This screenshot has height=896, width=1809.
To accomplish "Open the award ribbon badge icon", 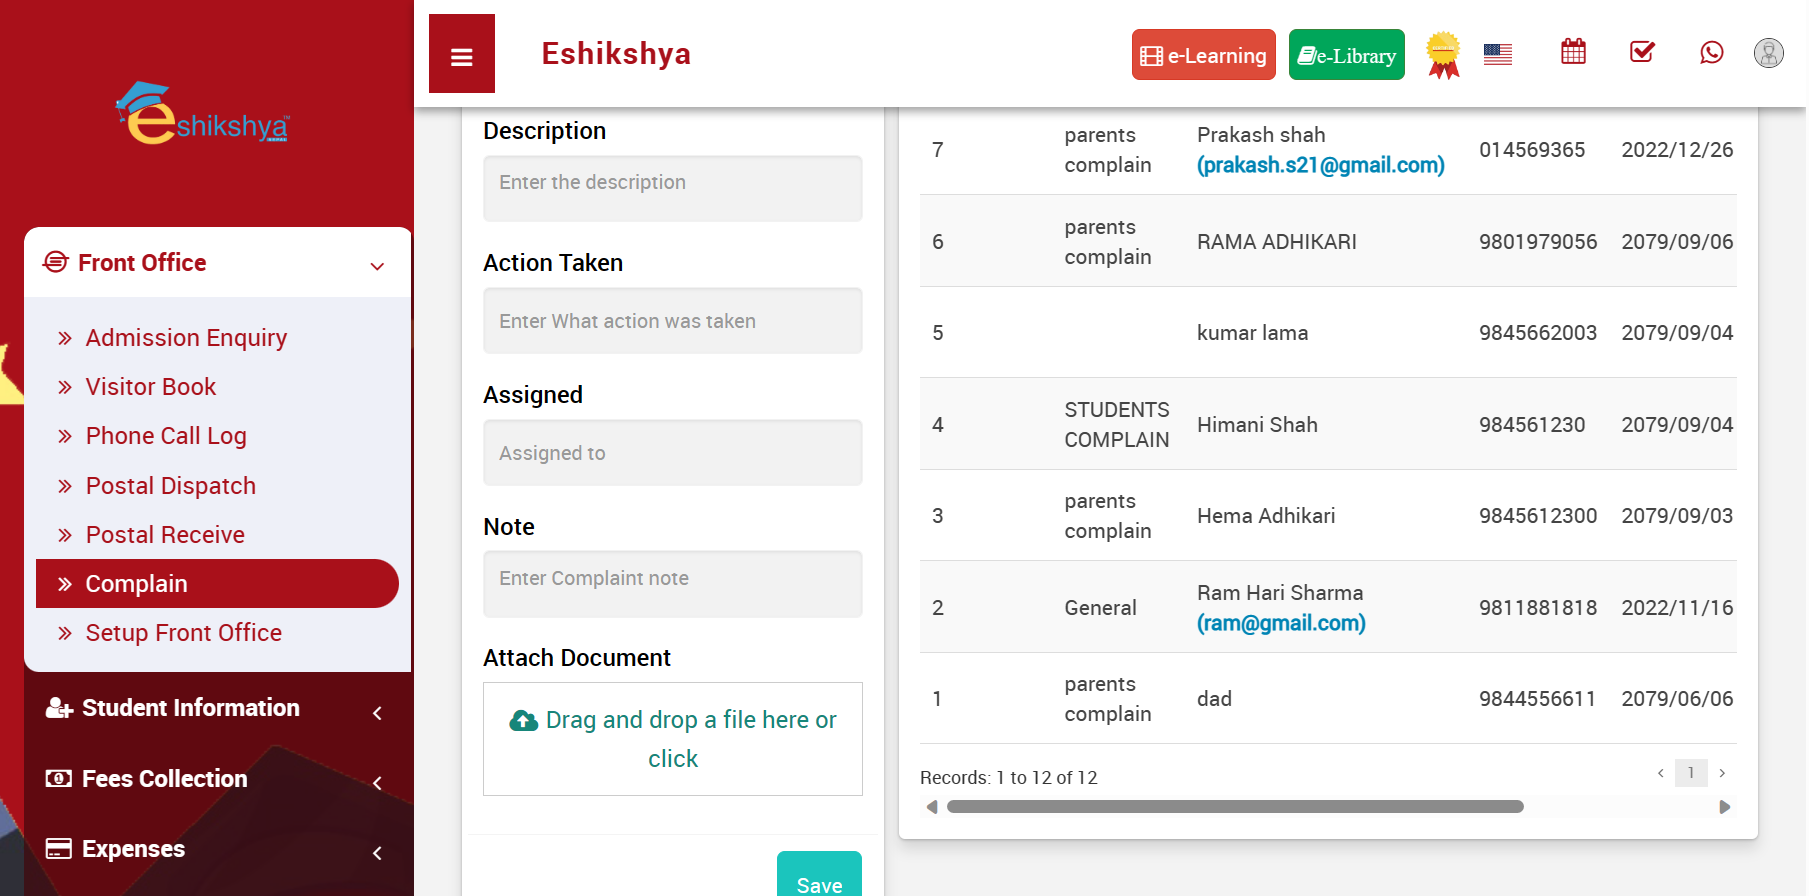I will click(1442, 54).
